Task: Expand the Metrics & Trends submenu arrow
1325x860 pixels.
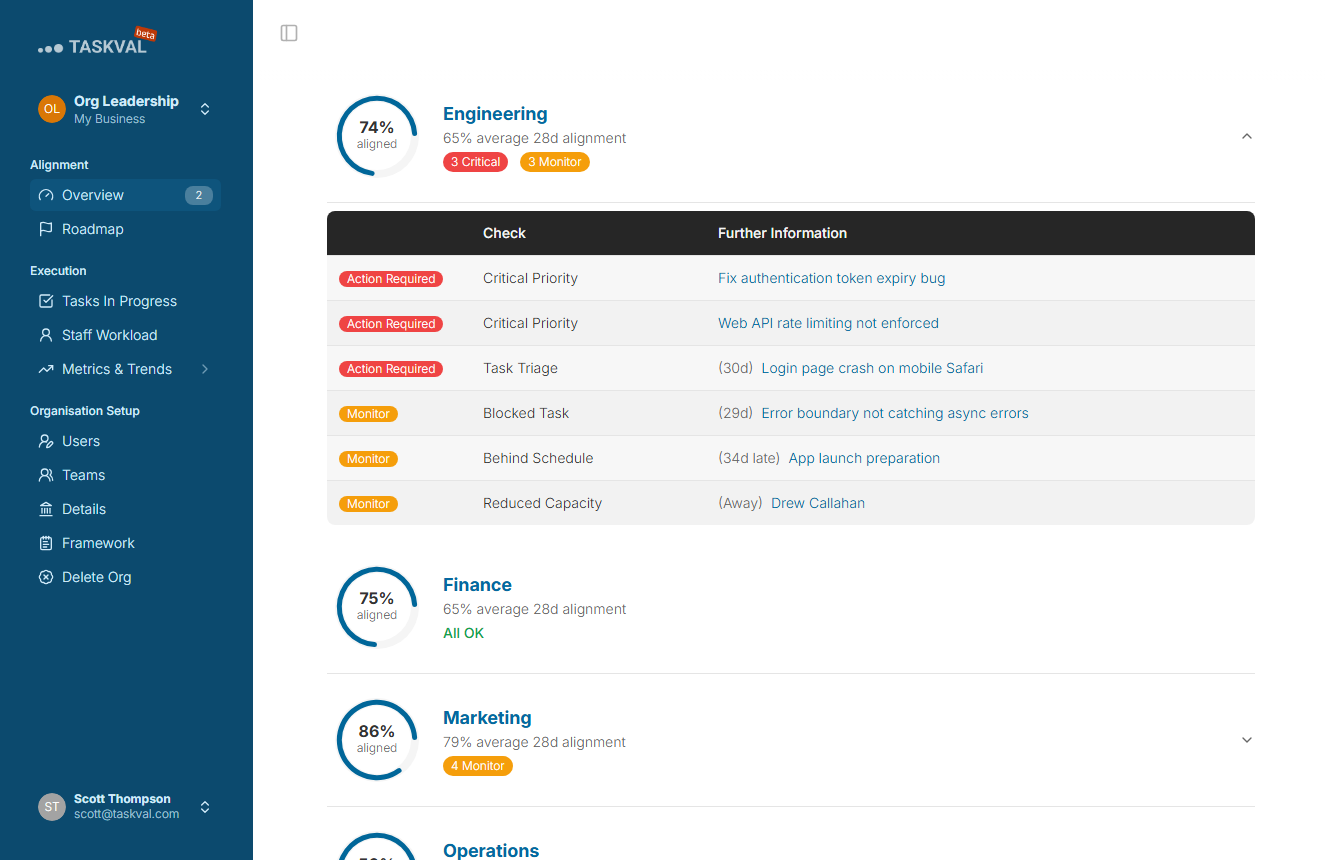Action: 205,369
